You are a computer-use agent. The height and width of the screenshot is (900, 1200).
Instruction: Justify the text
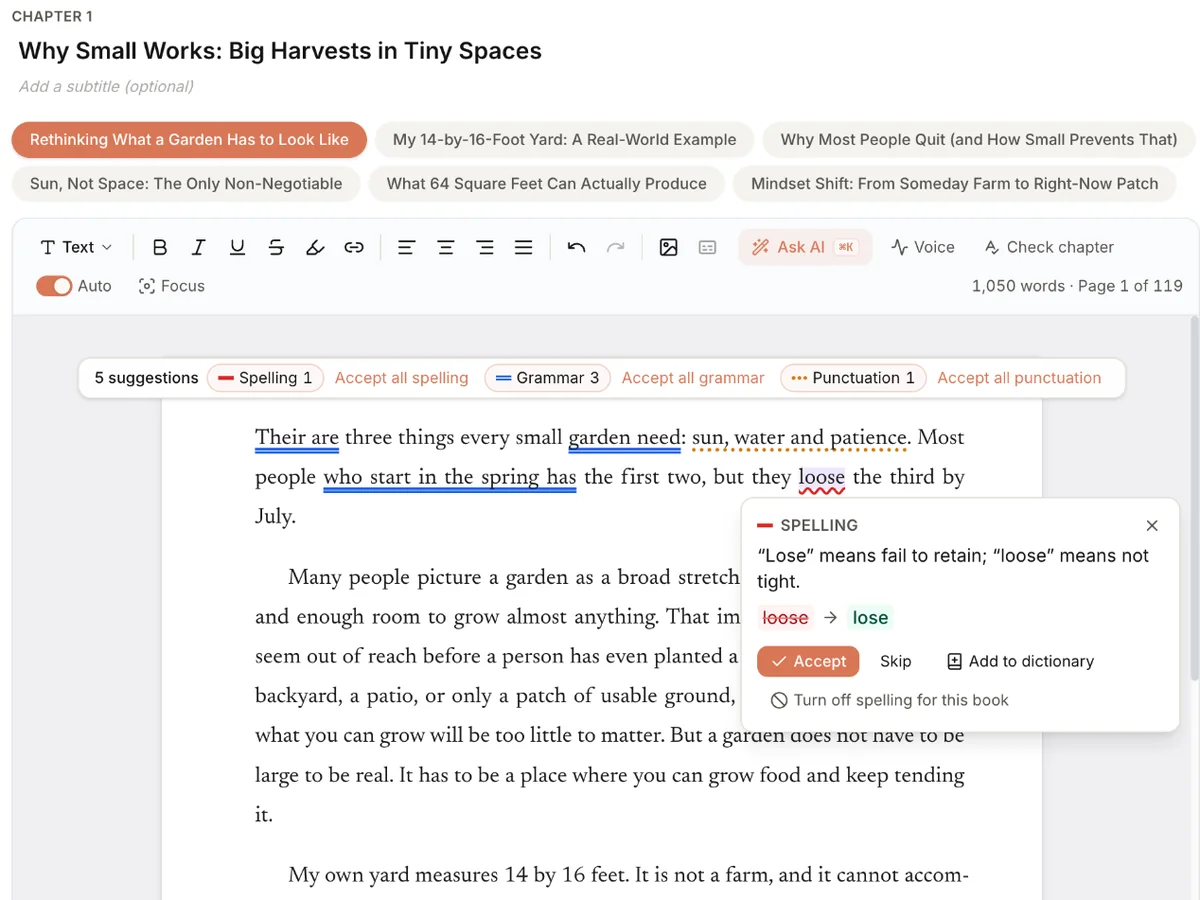click(524, 247)
